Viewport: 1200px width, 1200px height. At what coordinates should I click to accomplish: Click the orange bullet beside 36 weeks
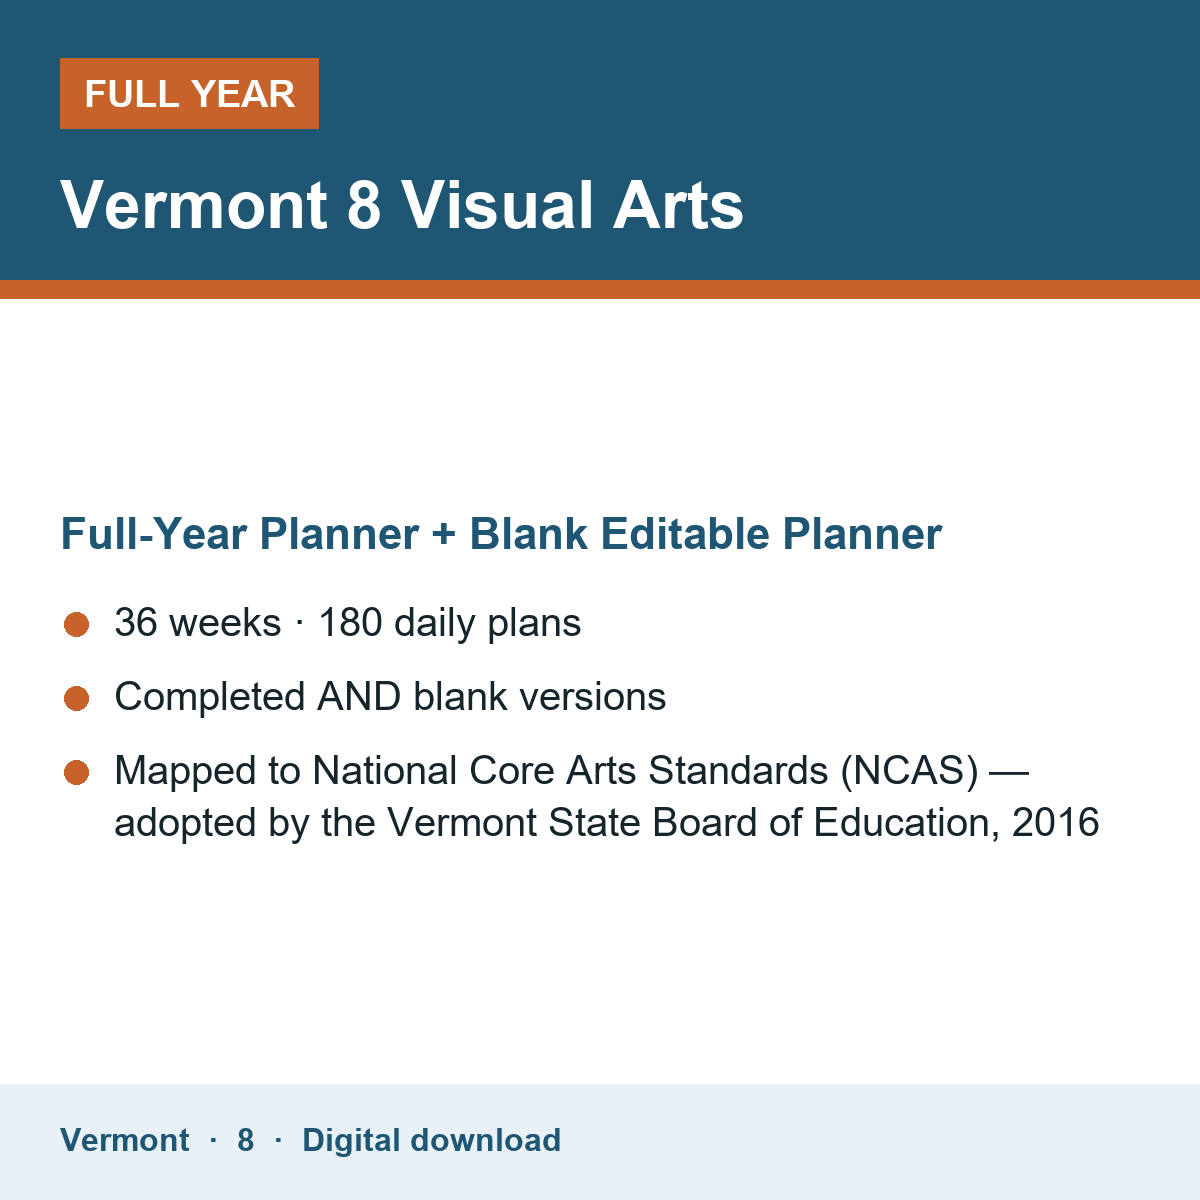(77, 625)
